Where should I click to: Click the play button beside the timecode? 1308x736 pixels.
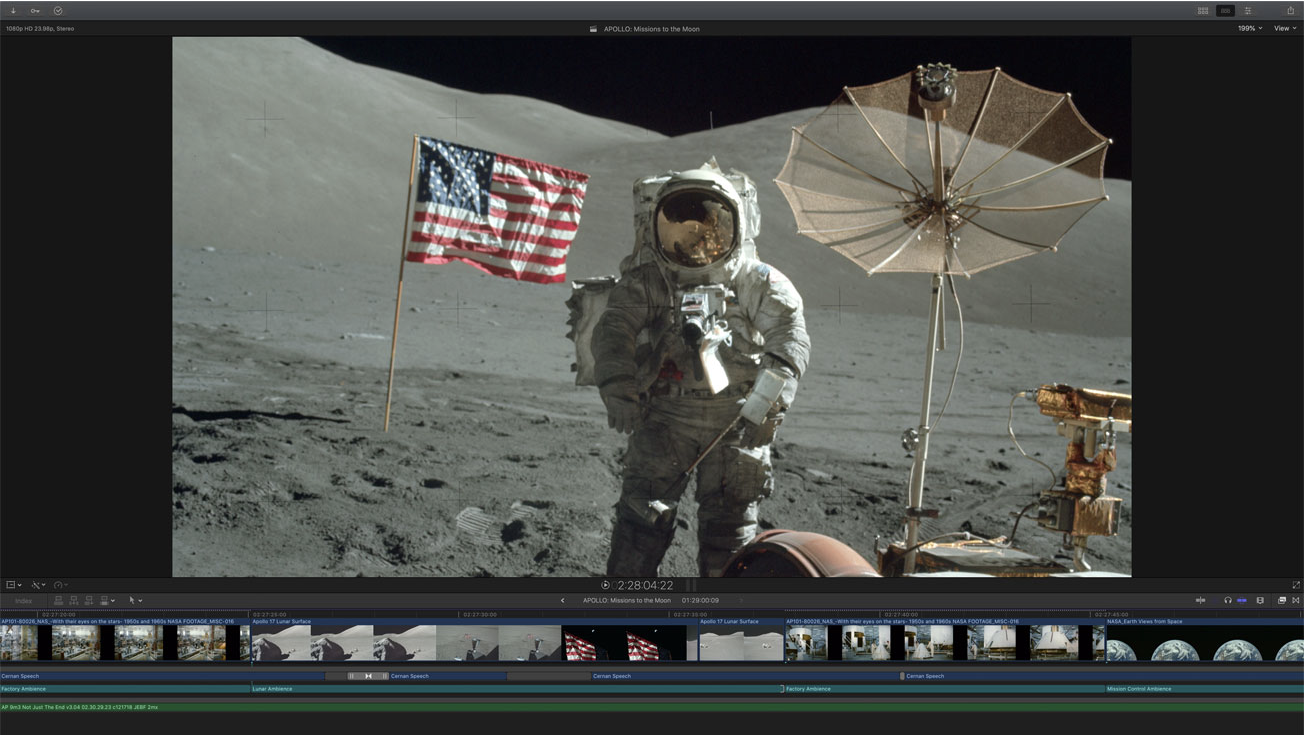click(x=605, y=585)
